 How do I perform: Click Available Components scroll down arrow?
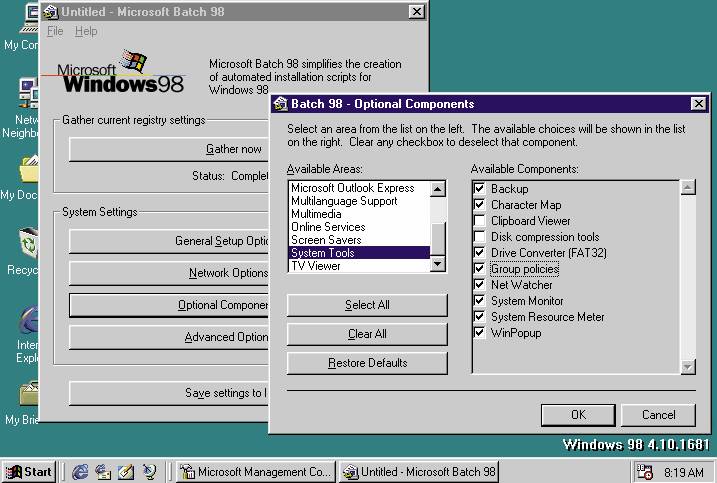click(688, 367)
